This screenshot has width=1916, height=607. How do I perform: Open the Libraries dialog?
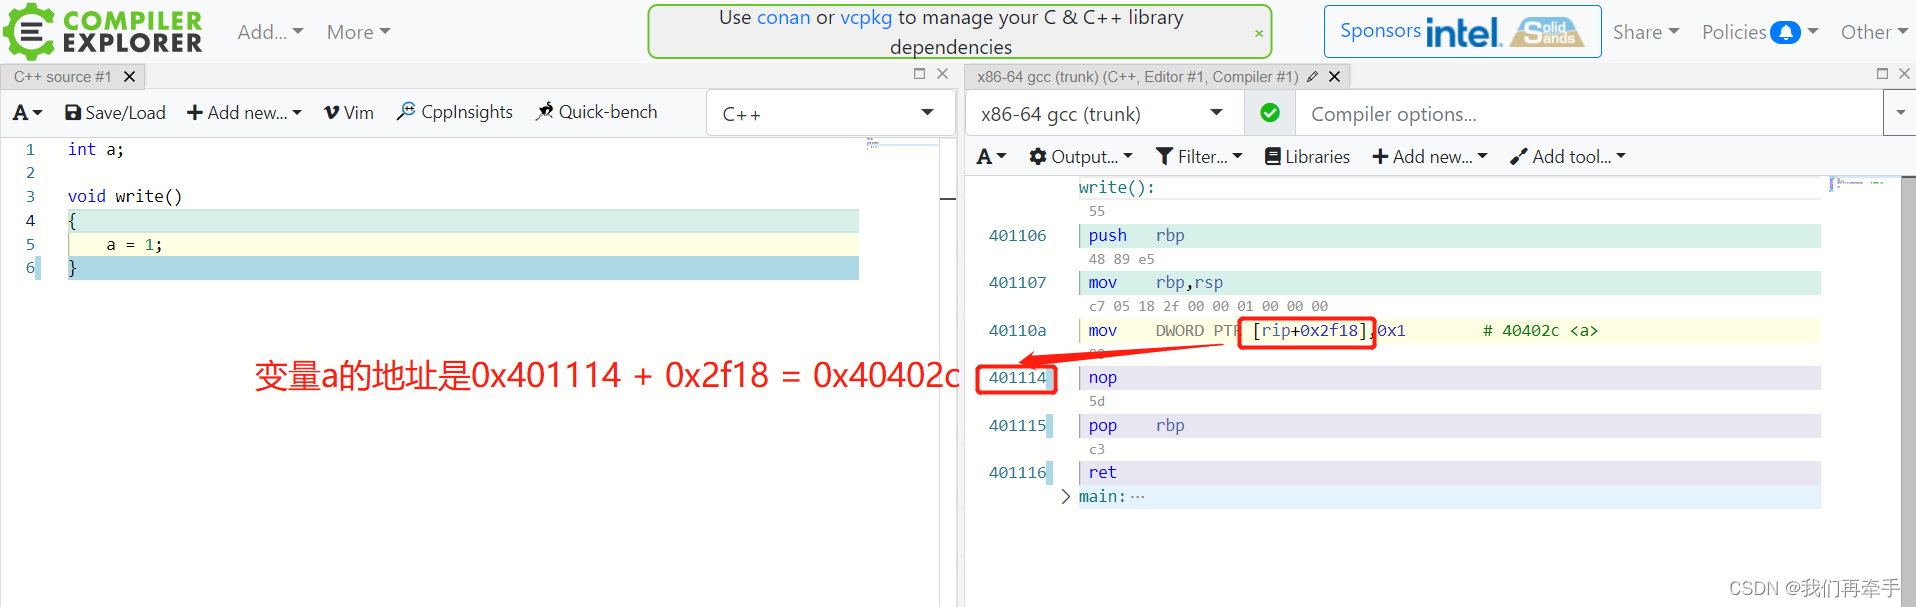[x=1307, y=156]
